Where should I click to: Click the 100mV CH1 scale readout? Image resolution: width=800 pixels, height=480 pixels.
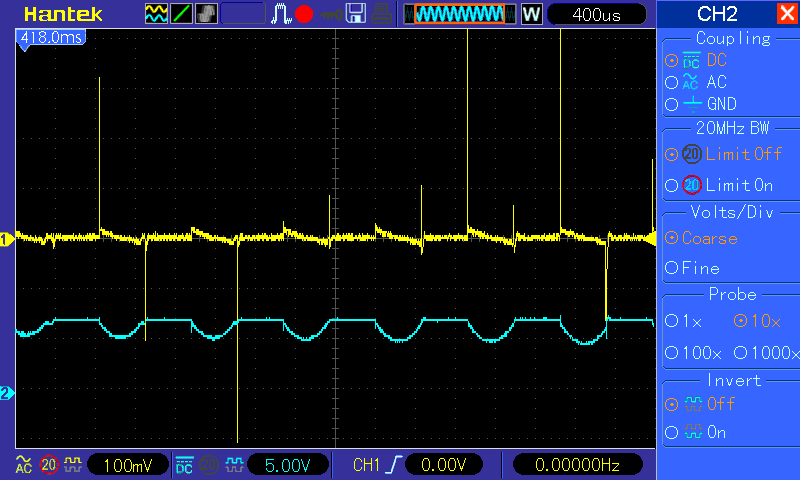click(x=128, y=465)
